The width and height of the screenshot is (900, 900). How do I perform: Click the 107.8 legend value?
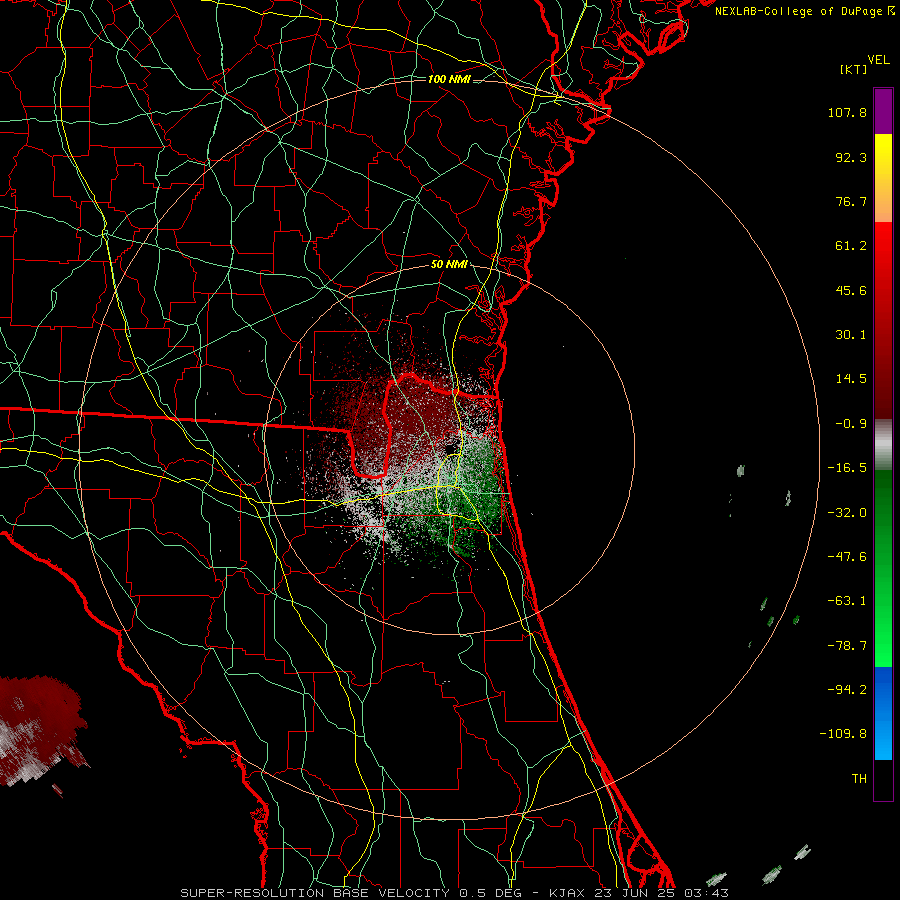point(847,112)
